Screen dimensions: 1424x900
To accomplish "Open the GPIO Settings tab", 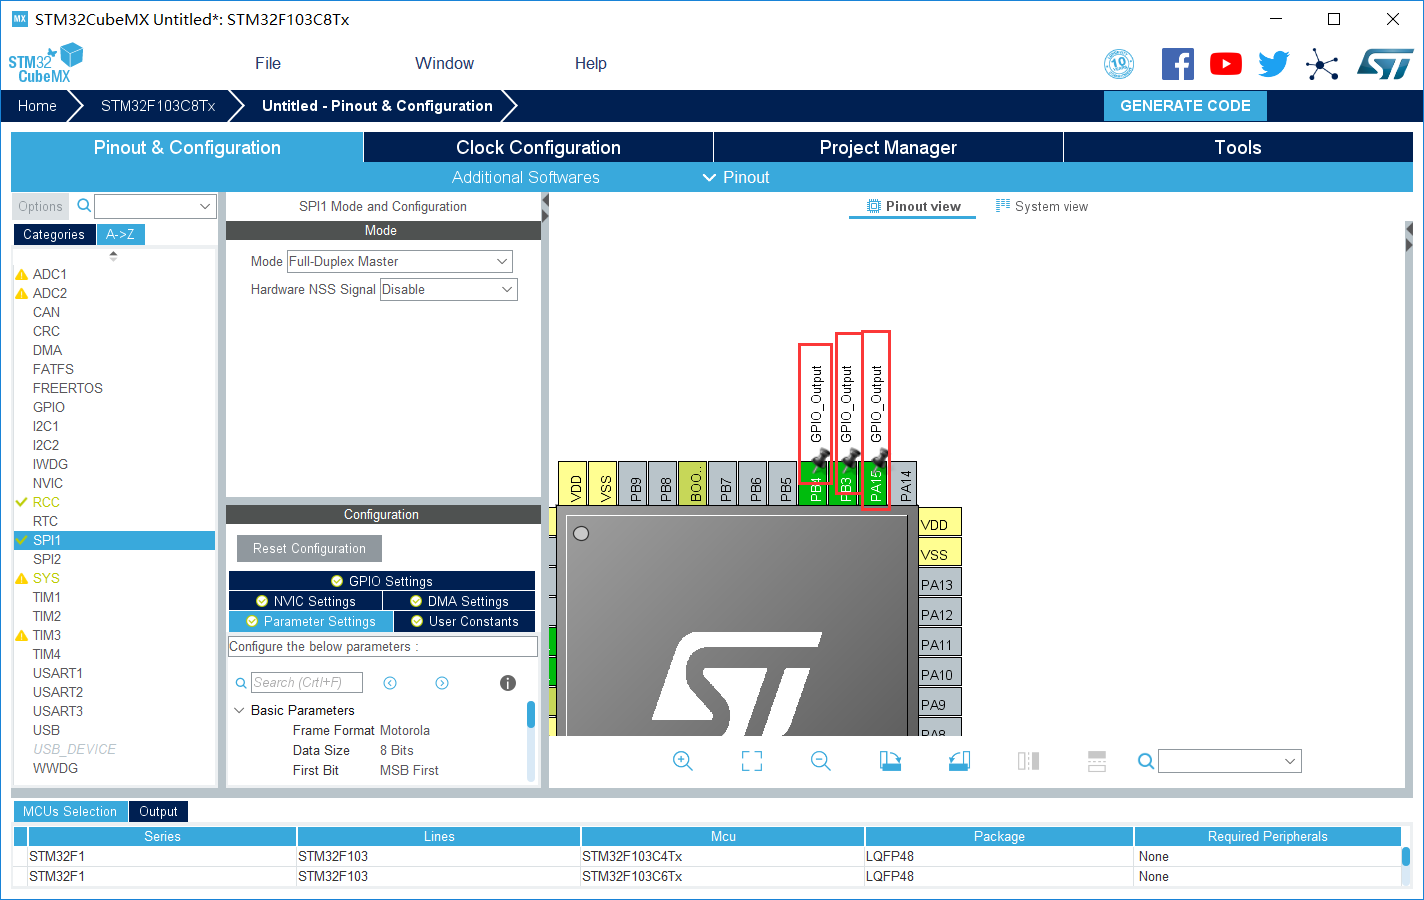I will tap(382, 581).
